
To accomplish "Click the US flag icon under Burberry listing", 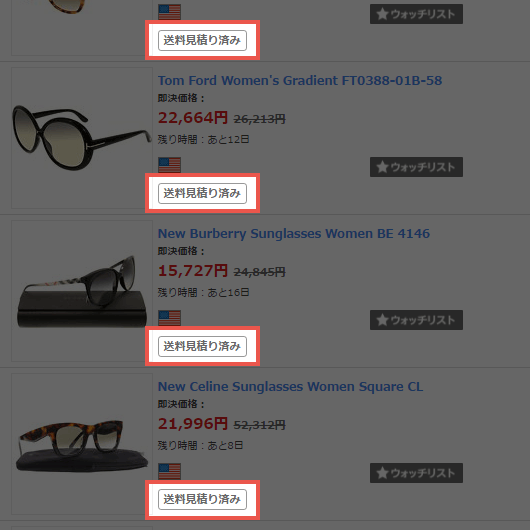I will point(169,318).
